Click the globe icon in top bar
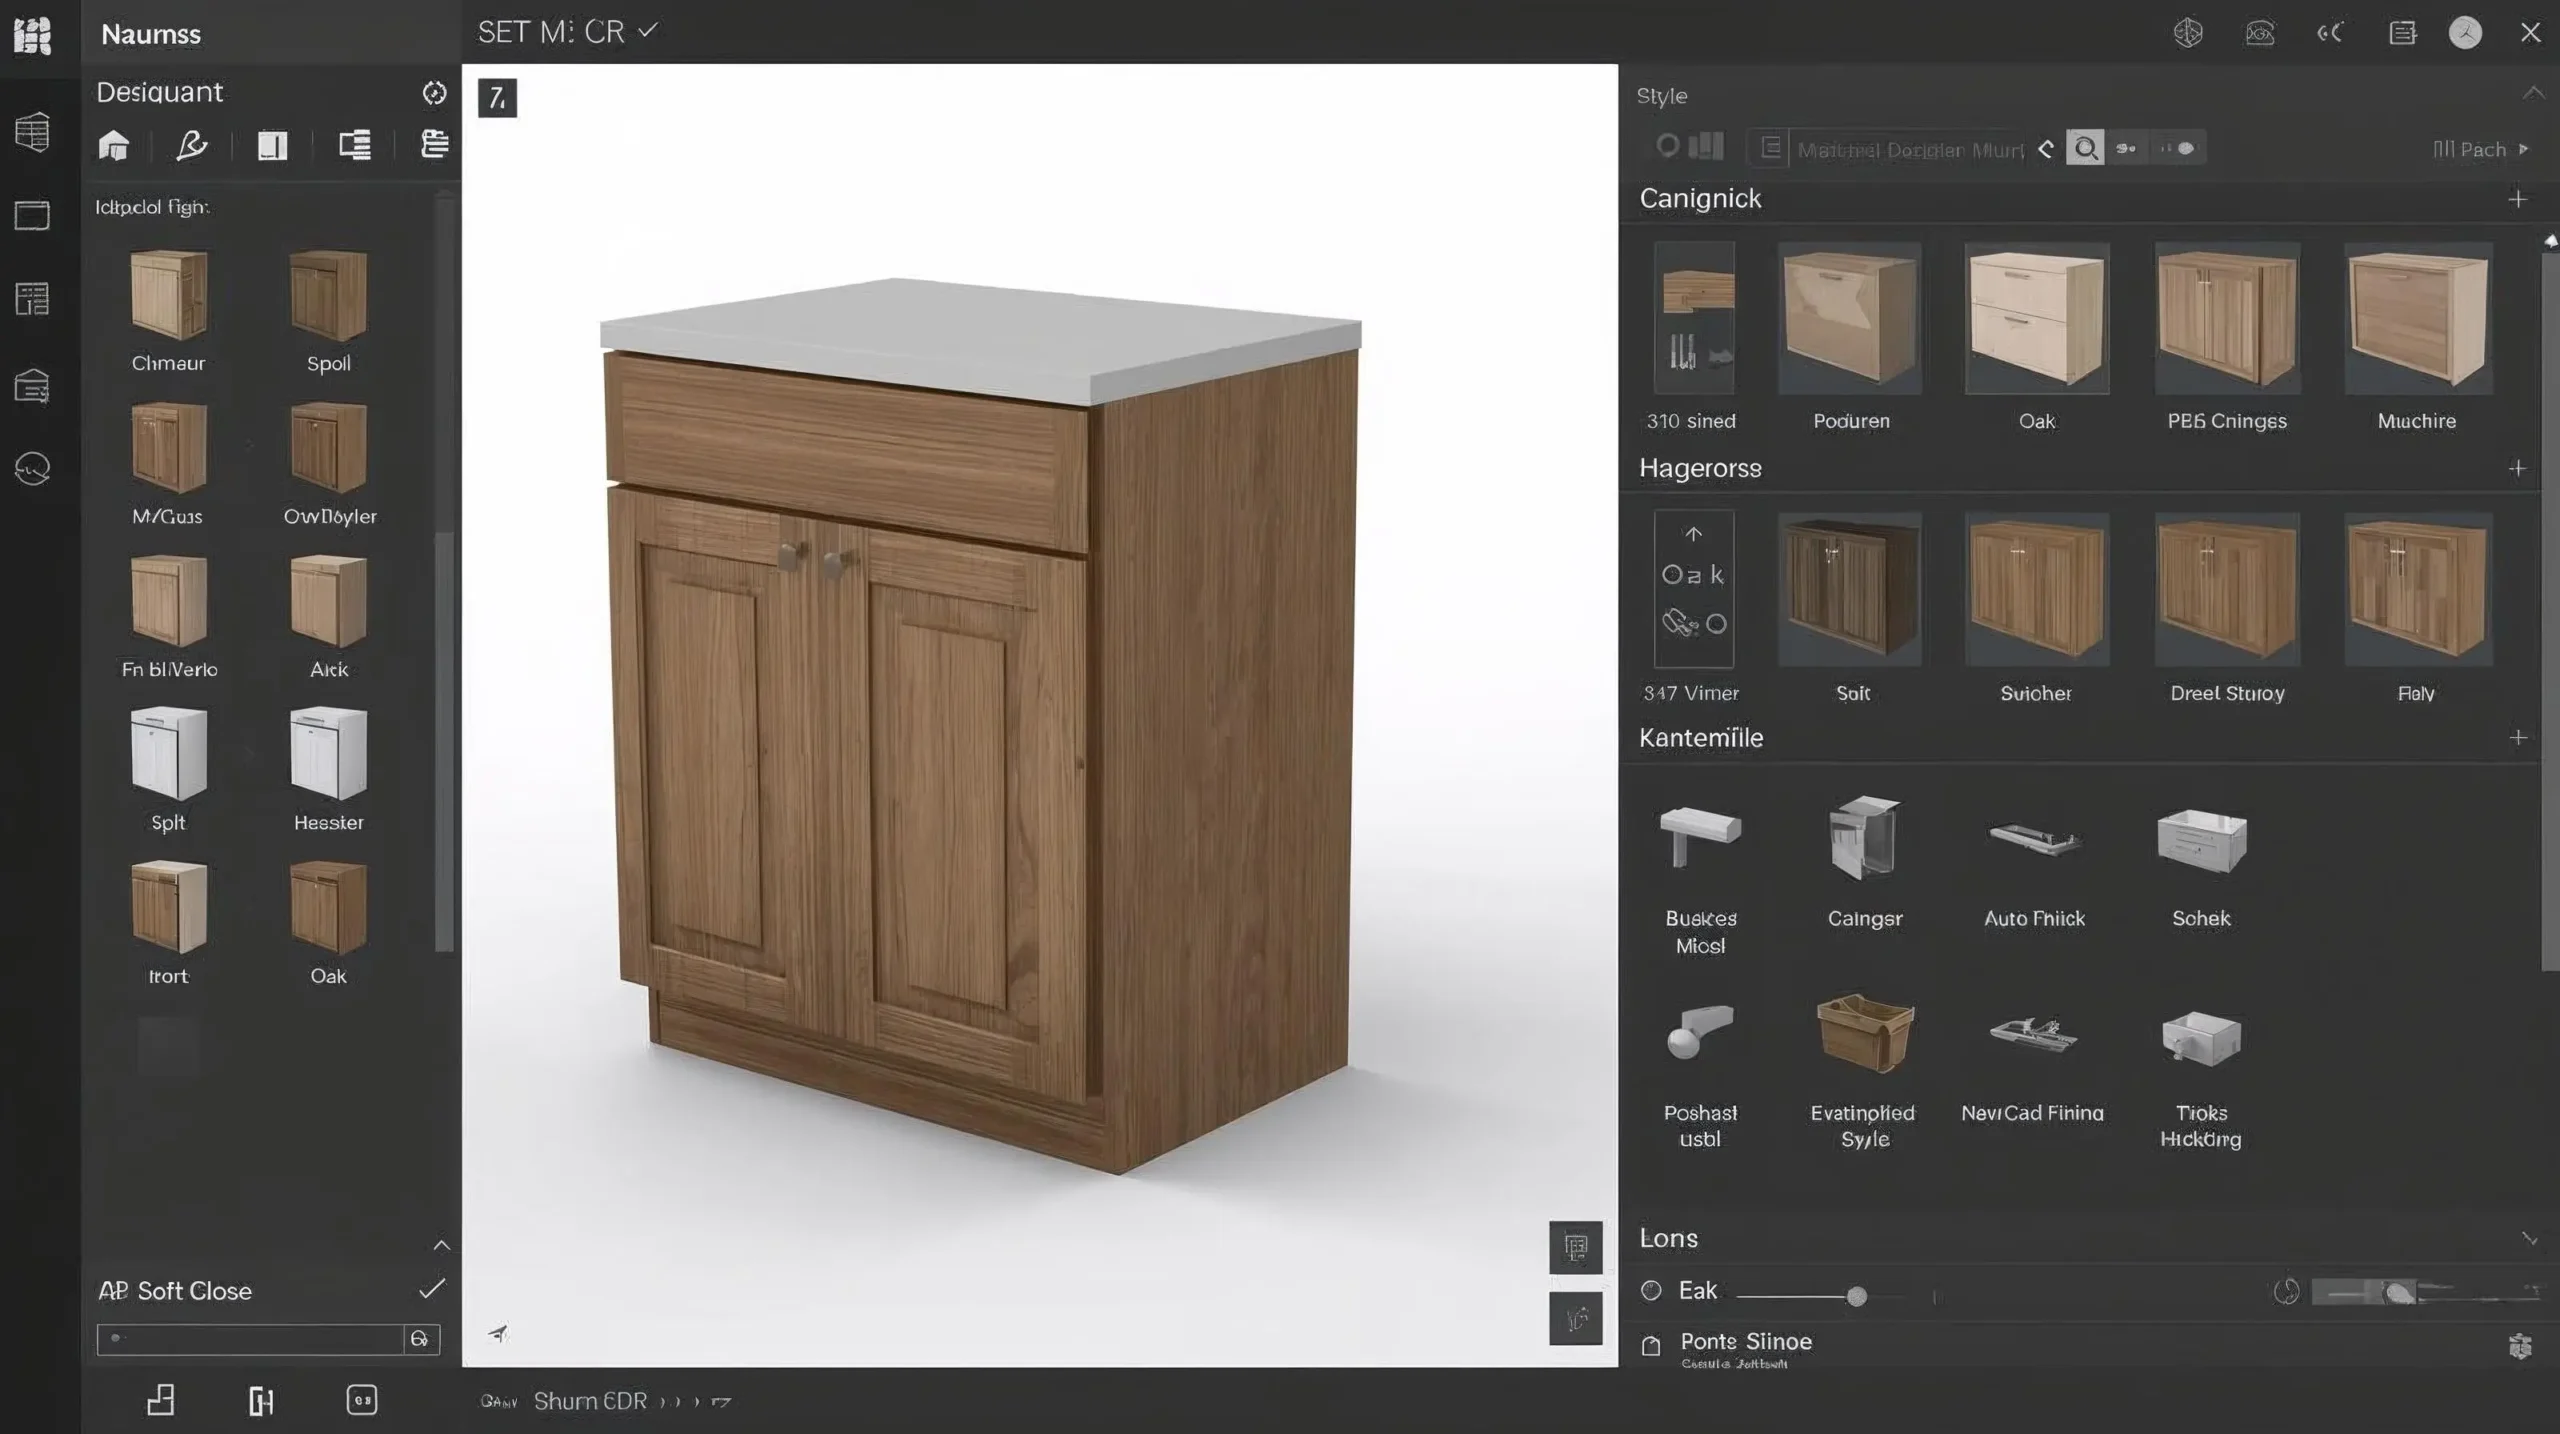The width and height of the screenshot is (2560, 1434). click(2188, 33)
